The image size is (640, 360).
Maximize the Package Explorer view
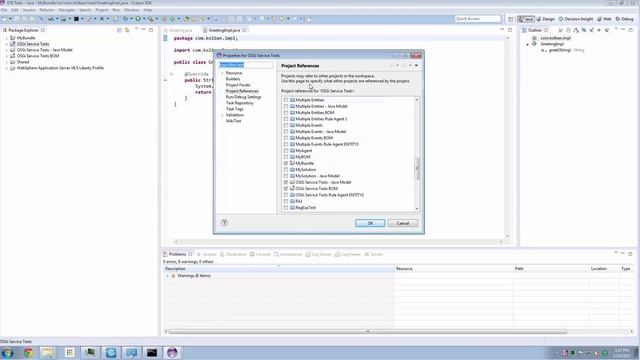click(151, 30)
